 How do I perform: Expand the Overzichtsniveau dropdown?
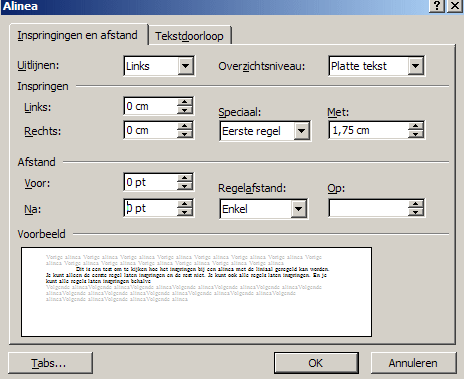pyautogui.click(x=415, y=66)
